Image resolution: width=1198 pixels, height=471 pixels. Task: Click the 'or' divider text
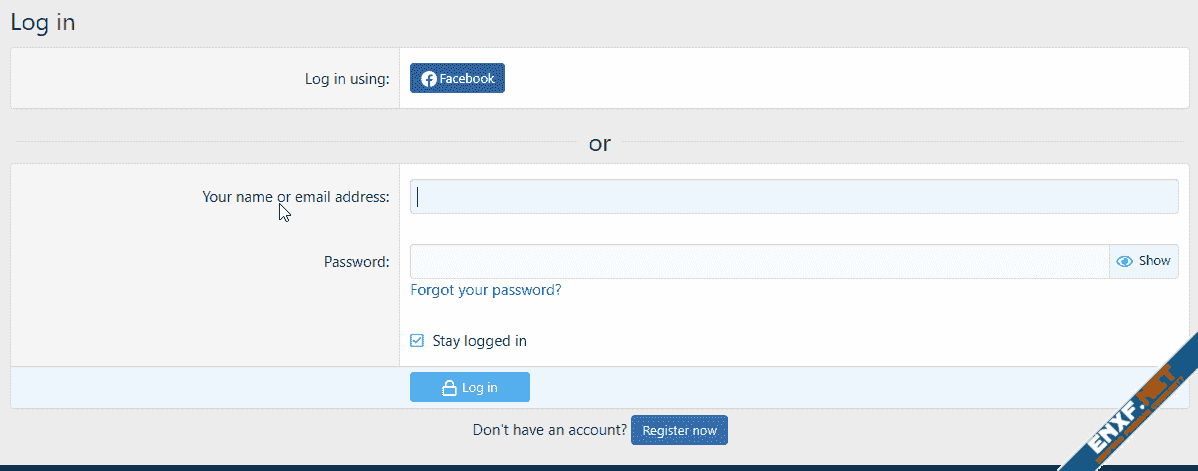coord(599,143)
